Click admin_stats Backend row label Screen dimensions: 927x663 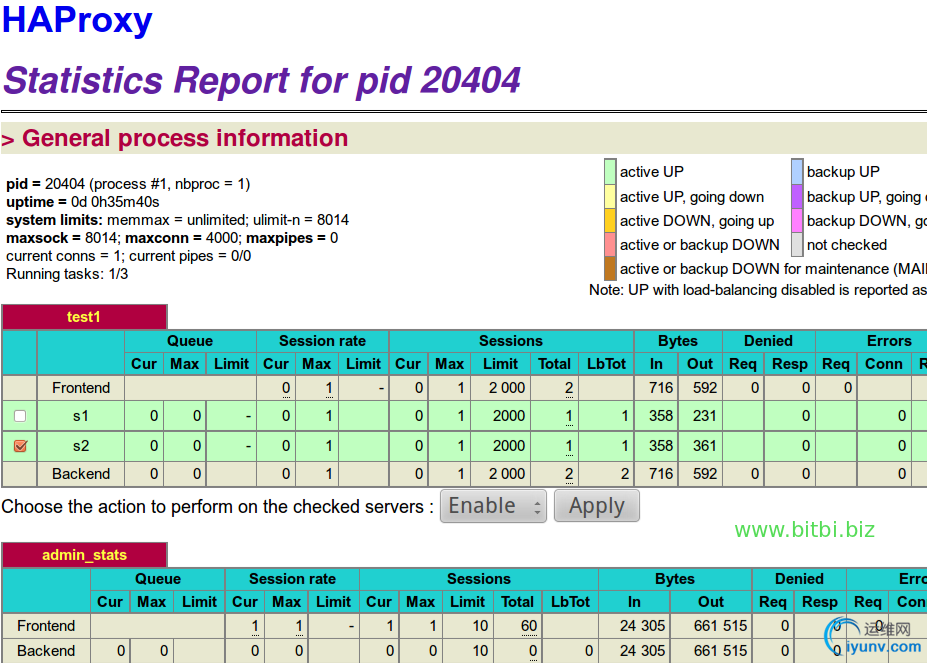tap(46, 651)
